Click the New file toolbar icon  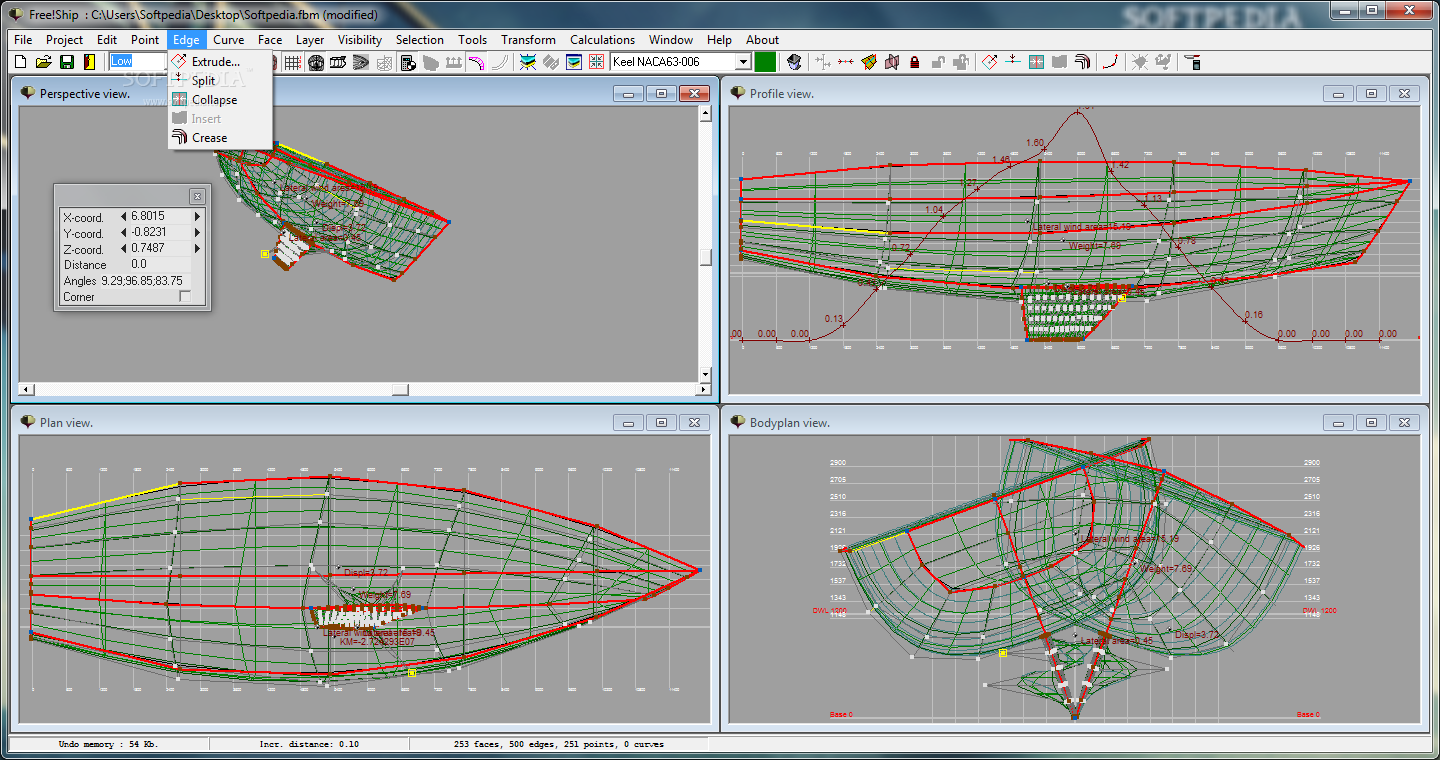[x=20, y=62]
